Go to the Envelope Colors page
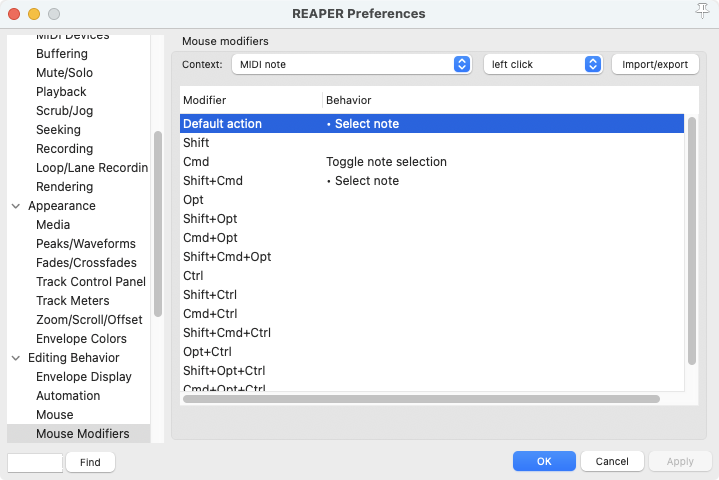719x480 pixels. pos(81,339)
